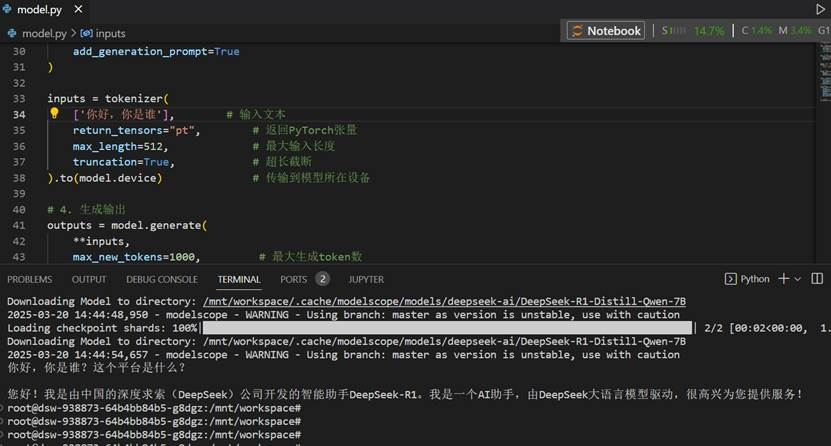Create a new terminal with plus icon
This screenshot has width=831, height=446.
coord(783,279)
